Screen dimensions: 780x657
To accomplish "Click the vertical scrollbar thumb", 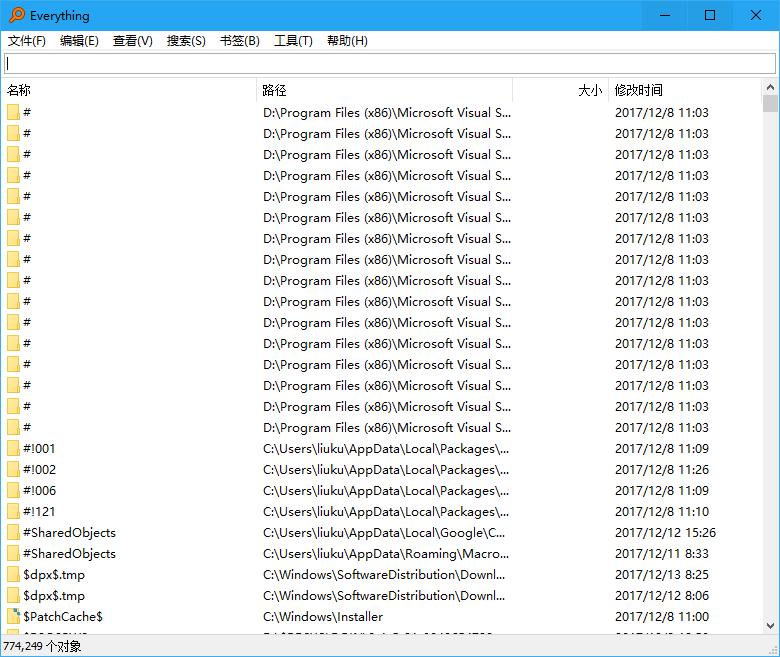I will click(x=770, y=103).
